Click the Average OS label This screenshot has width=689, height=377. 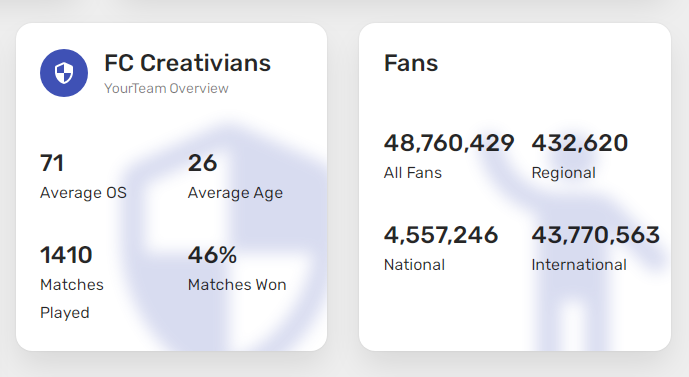click(x=83, y=193)
